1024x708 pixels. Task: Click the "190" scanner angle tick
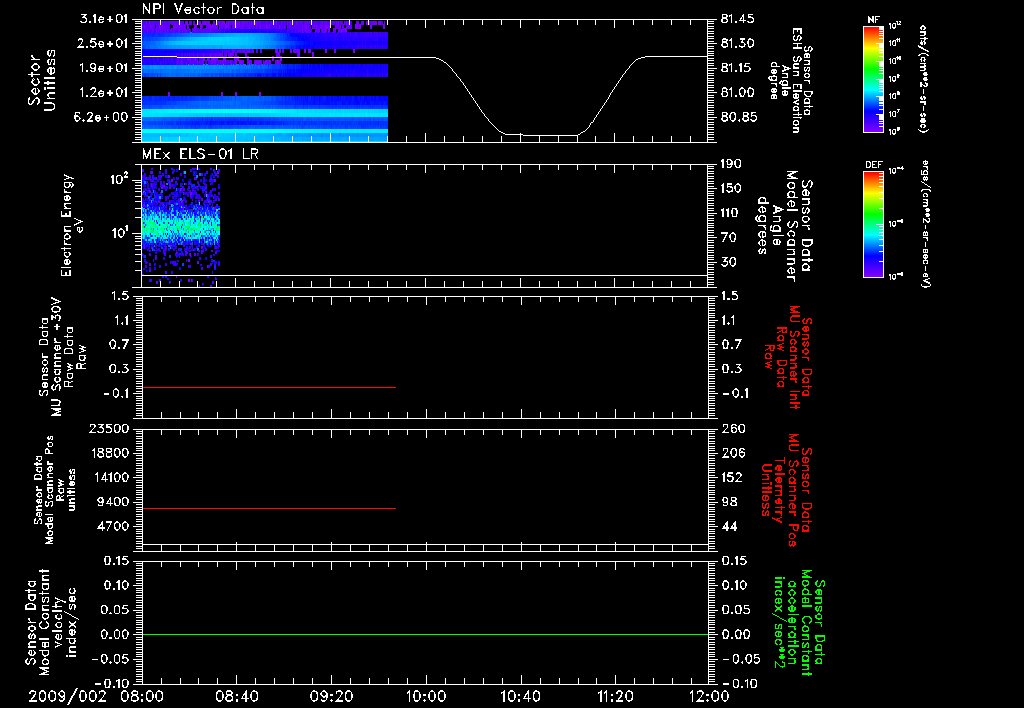[x=731, y=164]
